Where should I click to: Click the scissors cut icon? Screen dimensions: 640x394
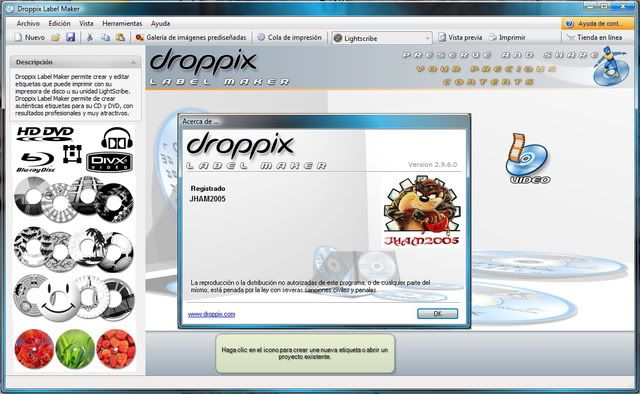(x=90, y=38)
